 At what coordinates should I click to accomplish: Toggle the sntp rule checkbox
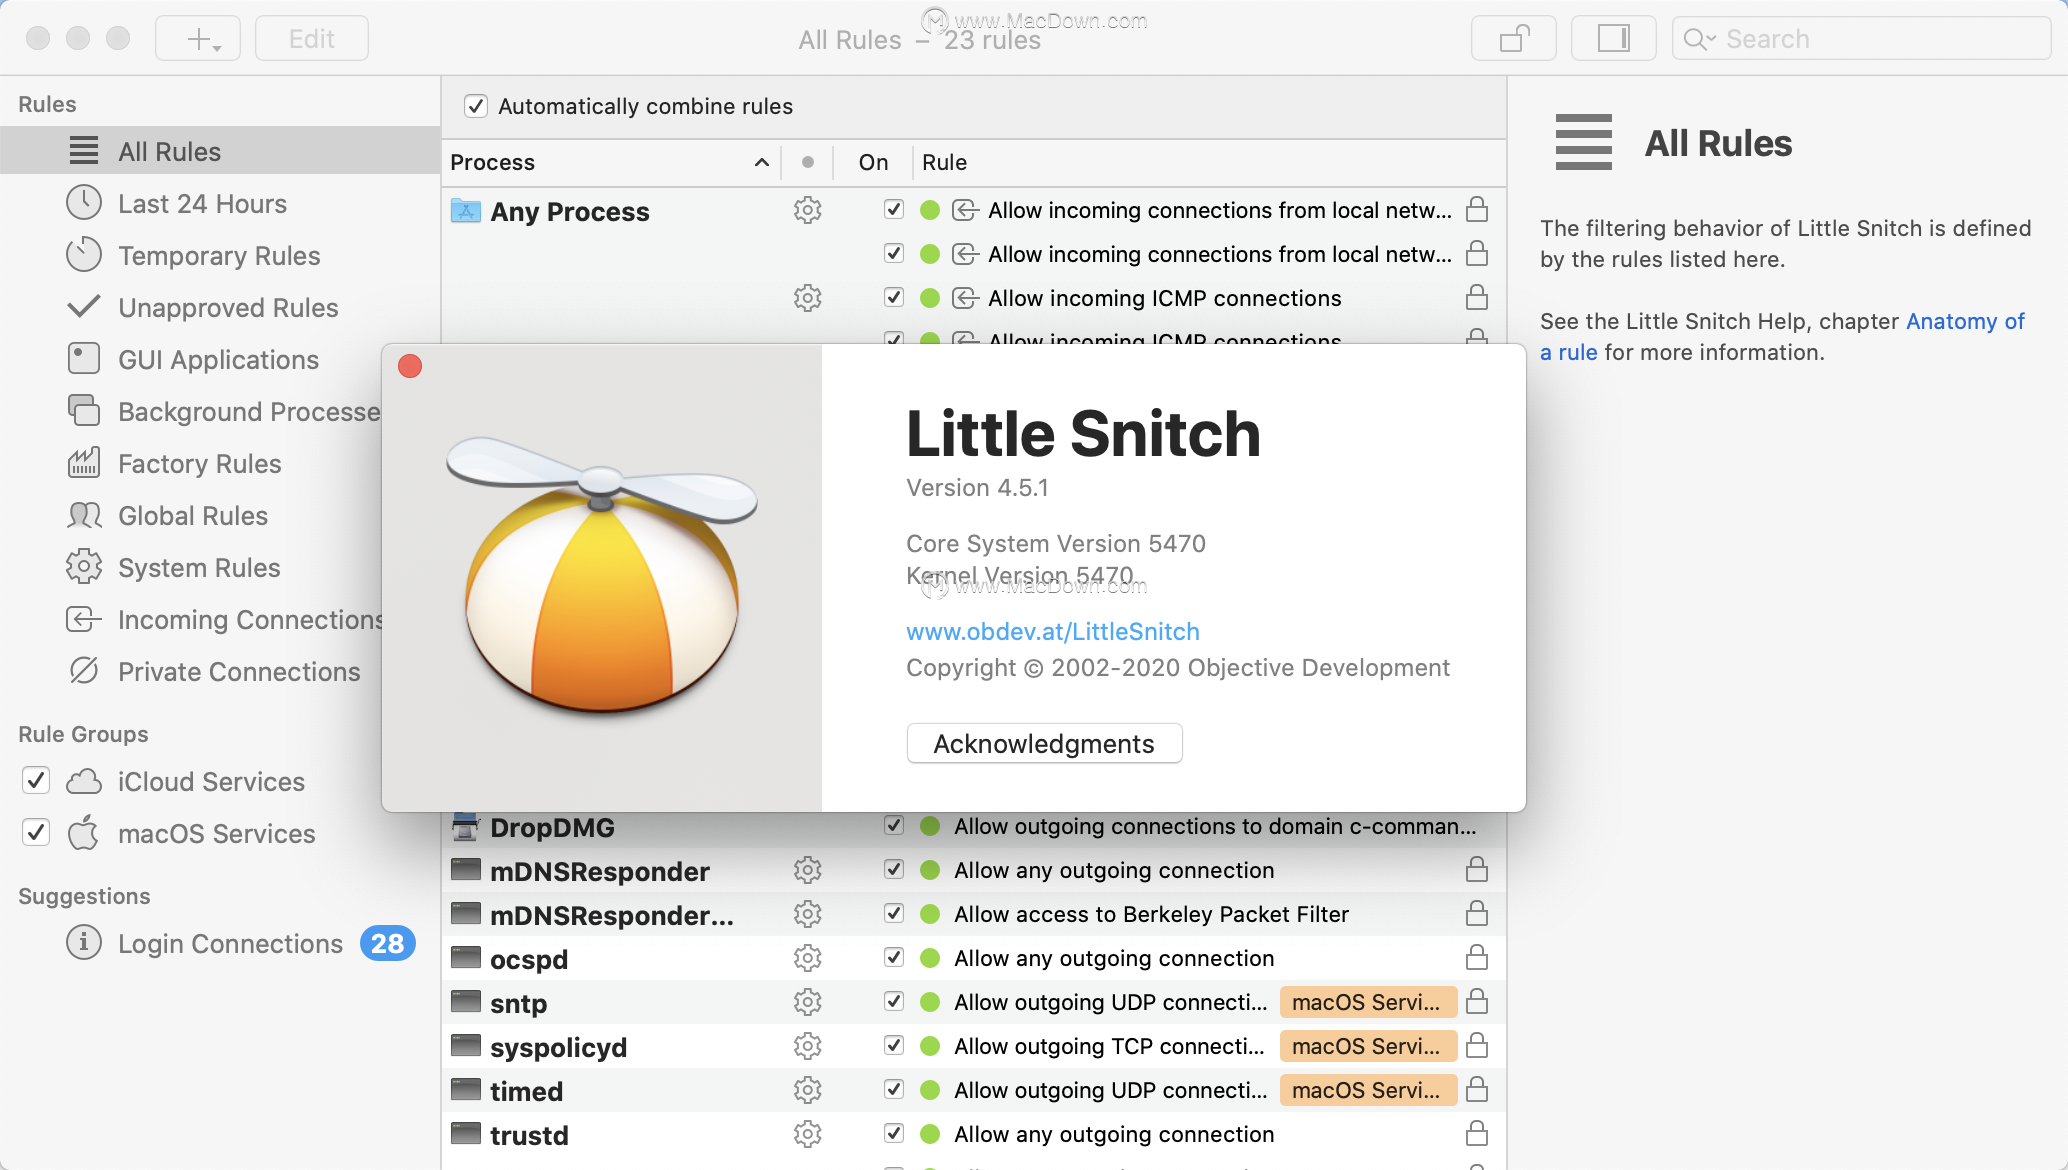point(894,1001)
